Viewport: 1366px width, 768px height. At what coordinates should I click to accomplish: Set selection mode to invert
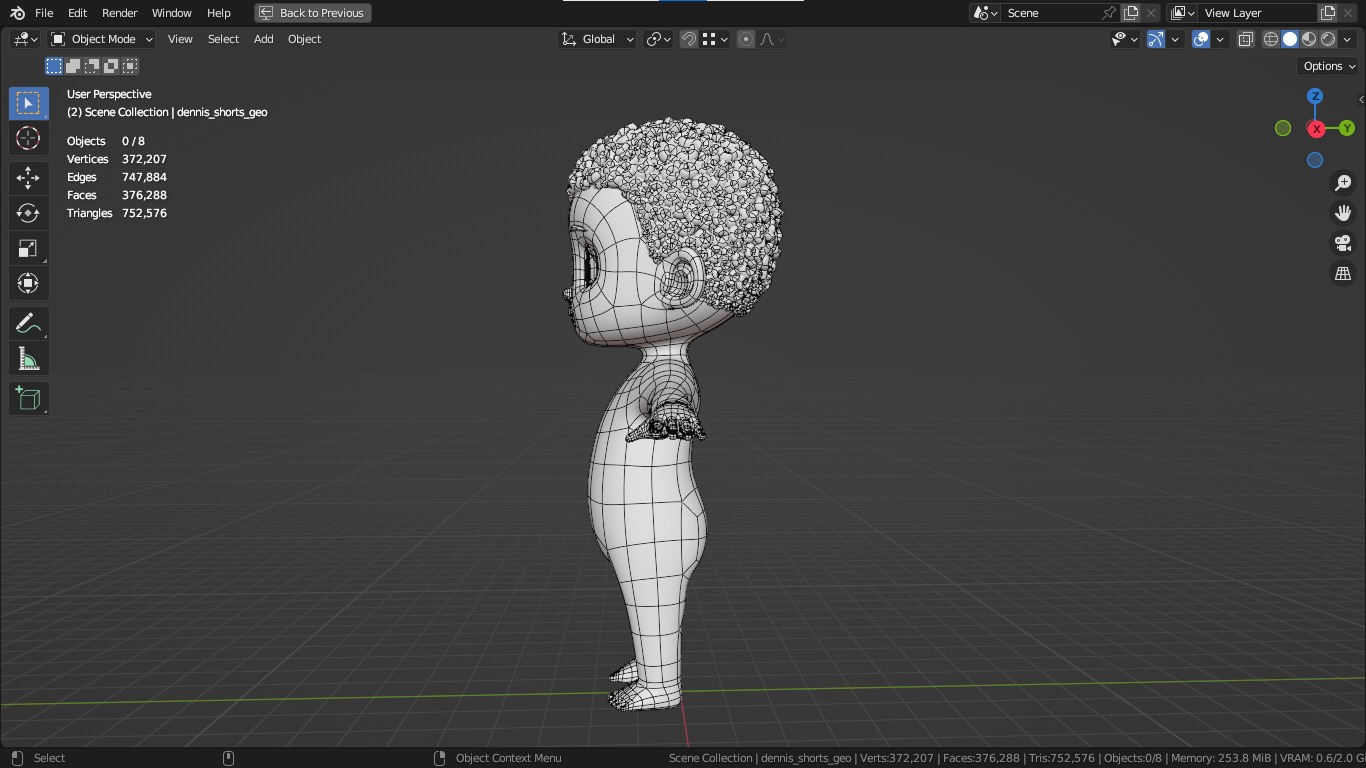point(111,66)
